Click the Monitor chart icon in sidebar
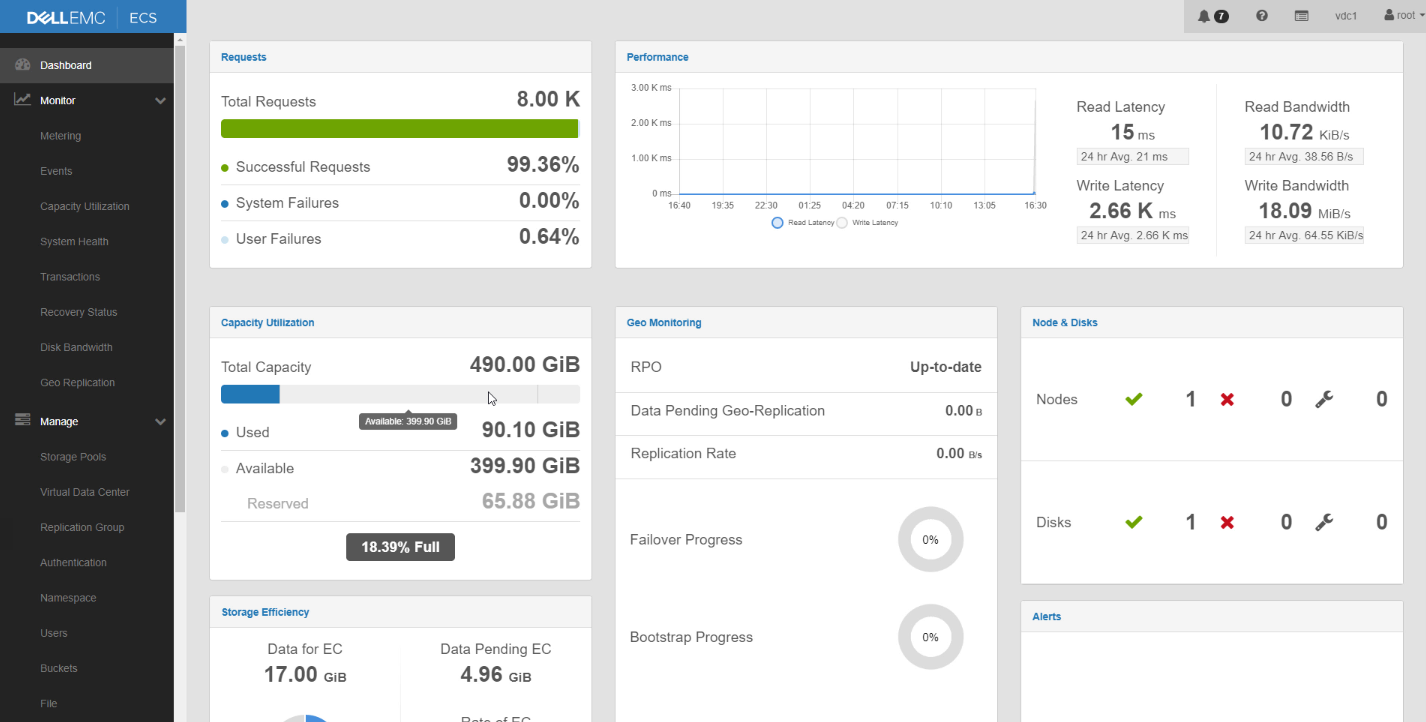 click(x=22, y=100)
